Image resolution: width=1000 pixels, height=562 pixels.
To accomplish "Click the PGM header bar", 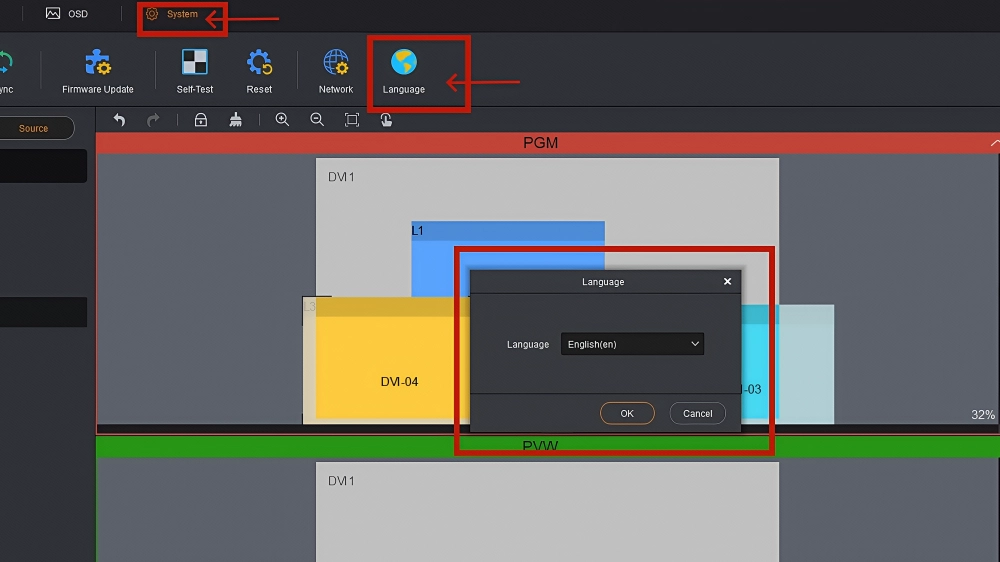I will click(x=547, y=143).
